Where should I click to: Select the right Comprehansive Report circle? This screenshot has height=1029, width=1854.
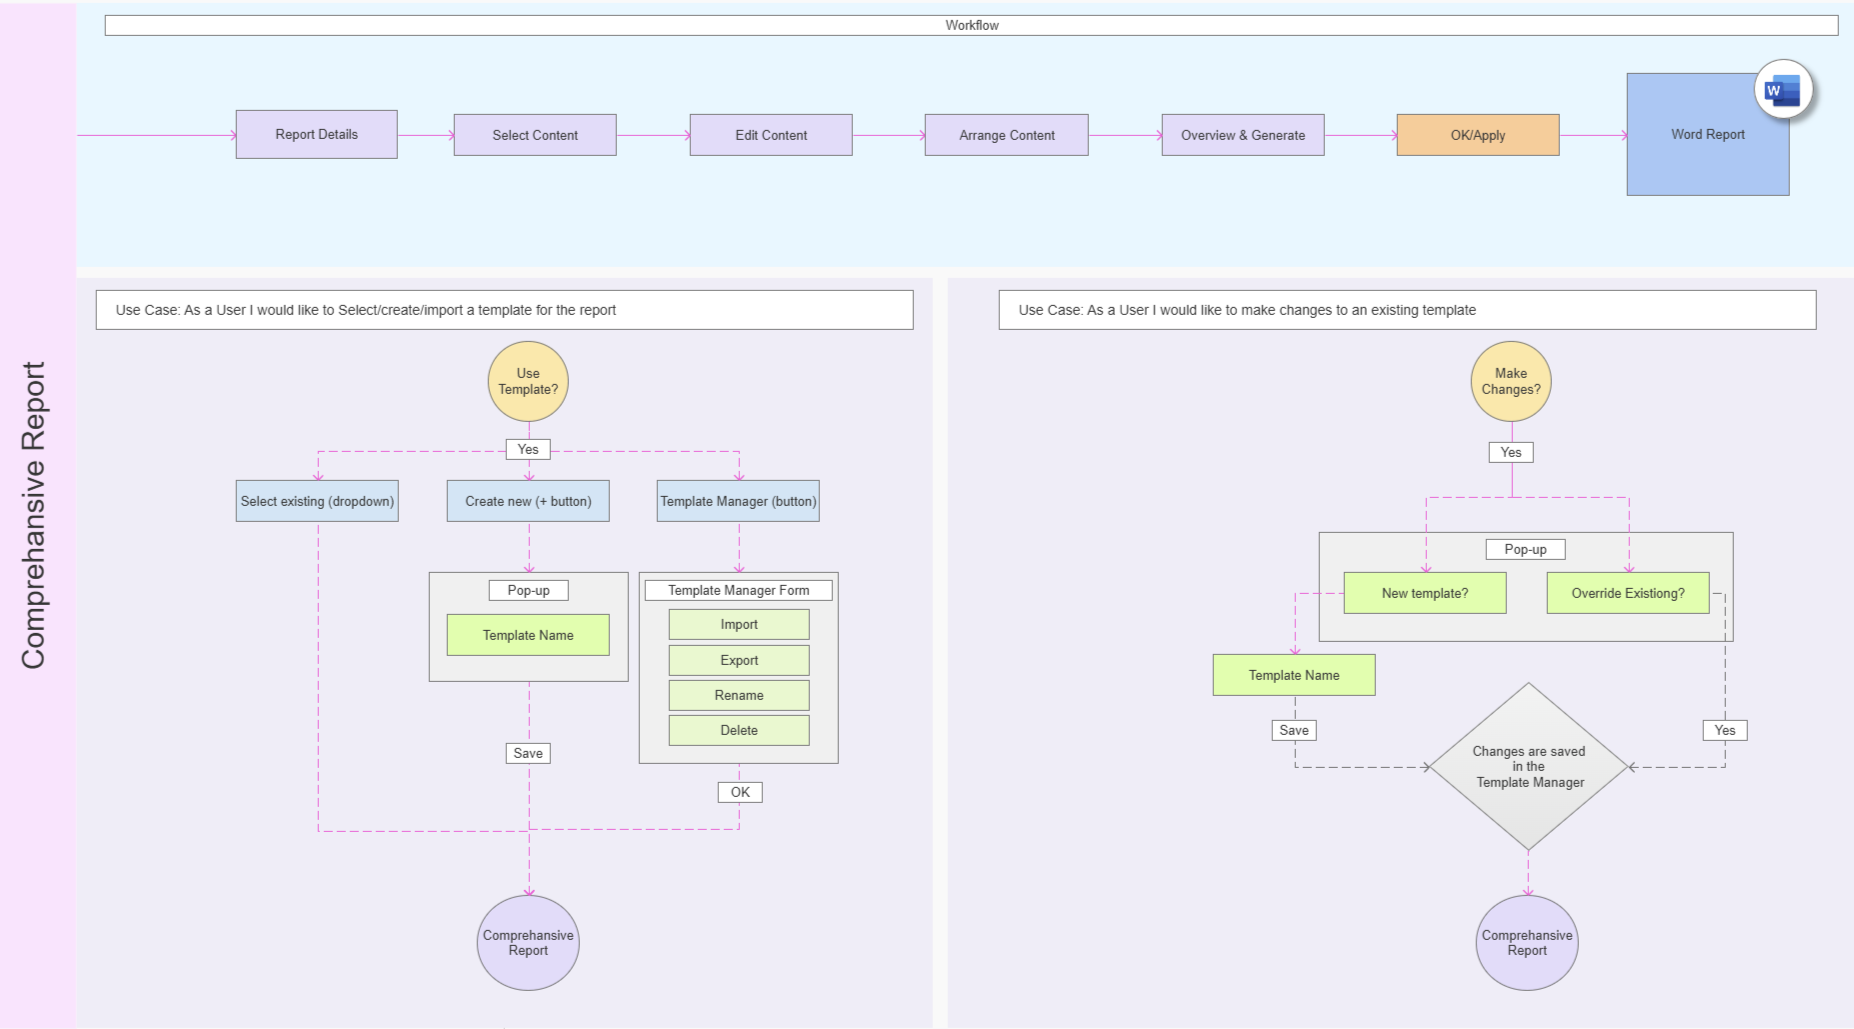click(1527, 943)
